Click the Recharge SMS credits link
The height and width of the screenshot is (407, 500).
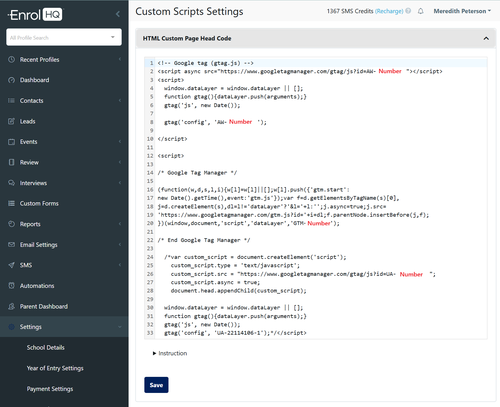389,11
